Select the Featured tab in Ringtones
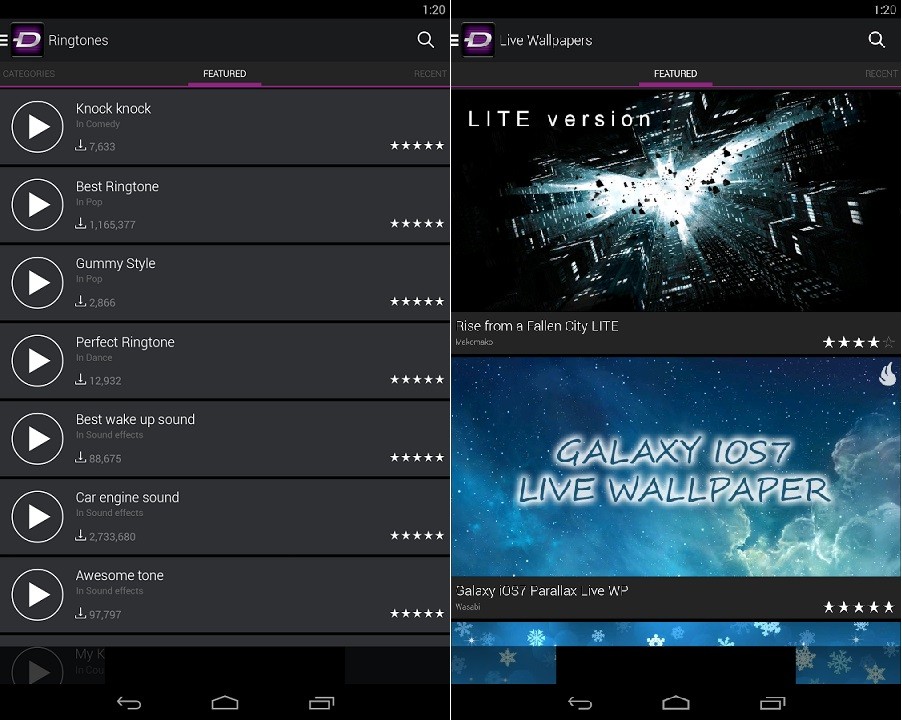Image resolution: width=902 pixels, height=722 pixels. coord(224,74)
